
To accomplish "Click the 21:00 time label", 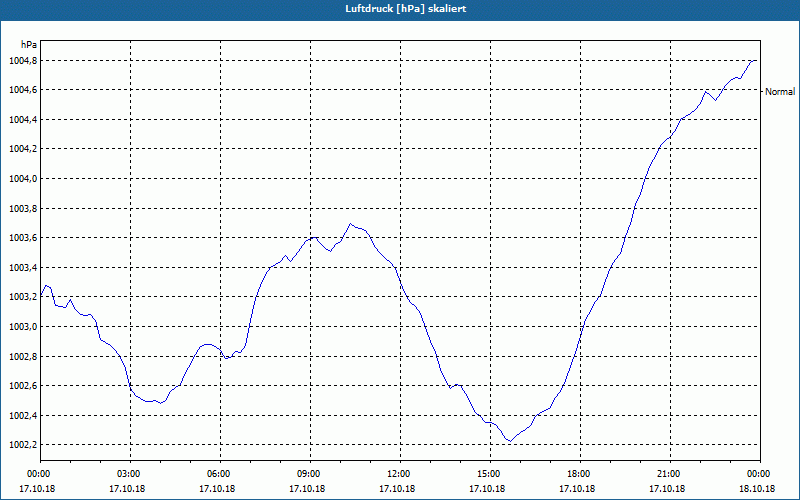I will coord(670,474).
